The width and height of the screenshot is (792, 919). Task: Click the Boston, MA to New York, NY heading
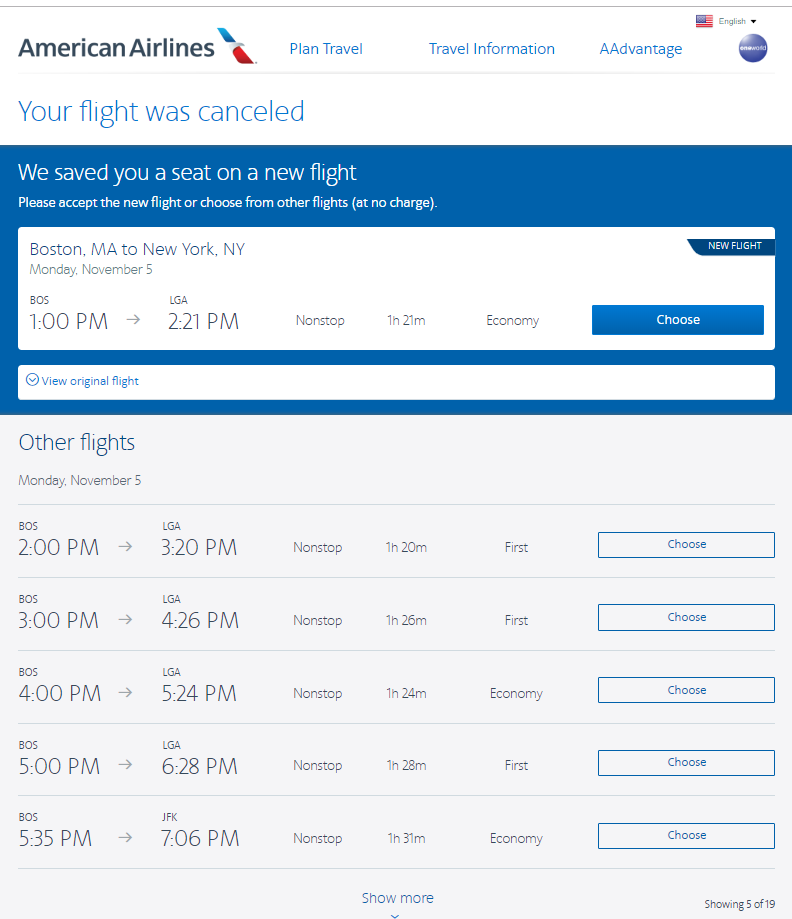point(137,249)
